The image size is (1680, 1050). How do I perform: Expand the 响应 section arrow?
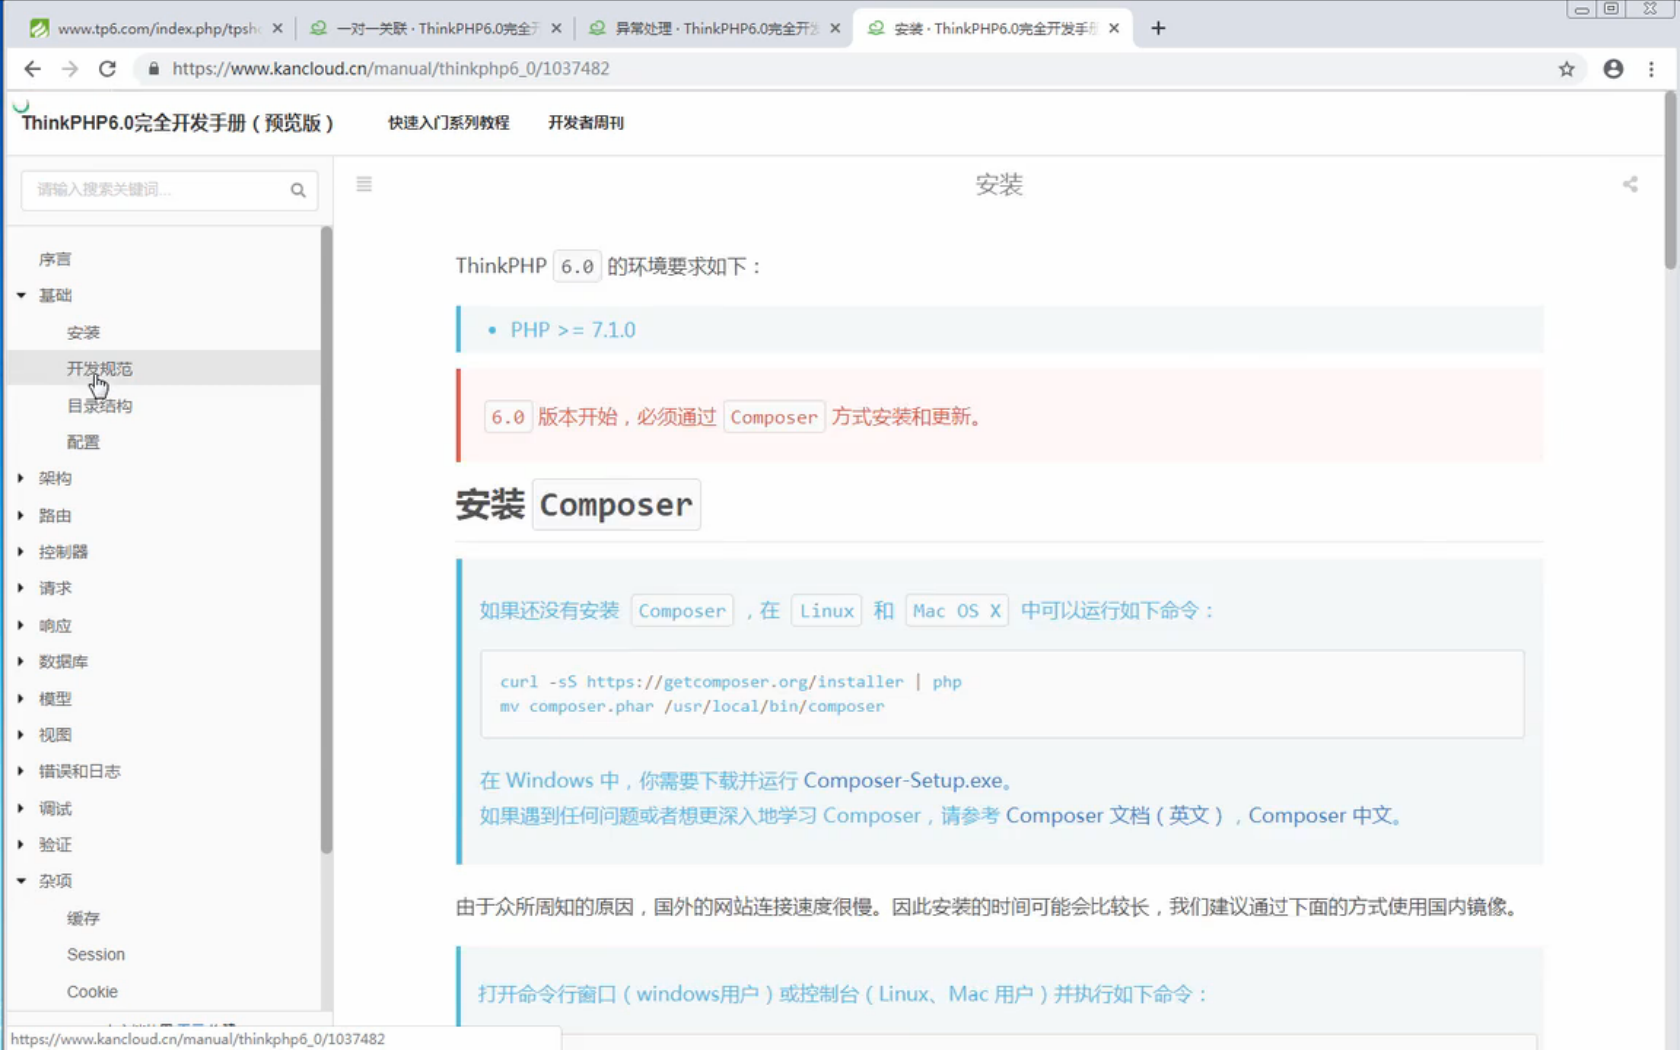[21, 625]
